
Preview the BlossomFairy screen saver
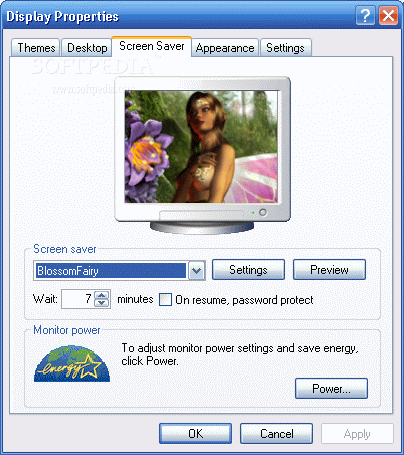329,270
